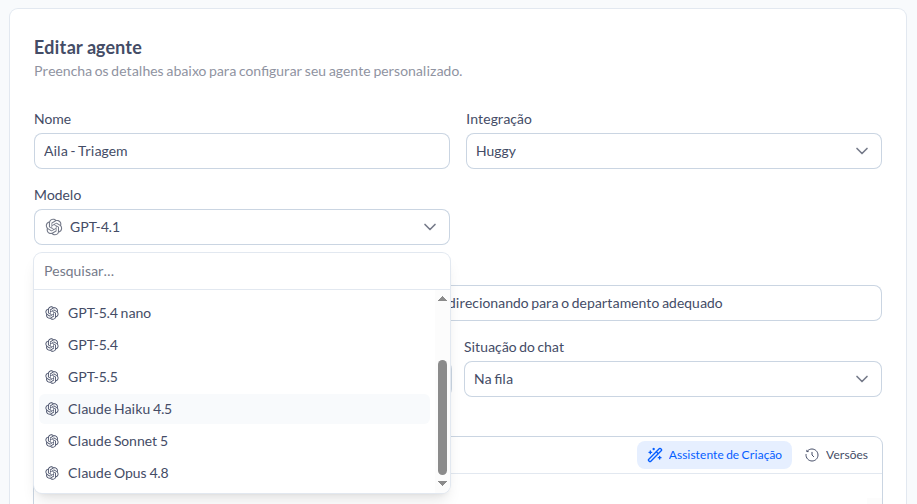Choose Claude Haiku 4.5 model option

[235, 409]
